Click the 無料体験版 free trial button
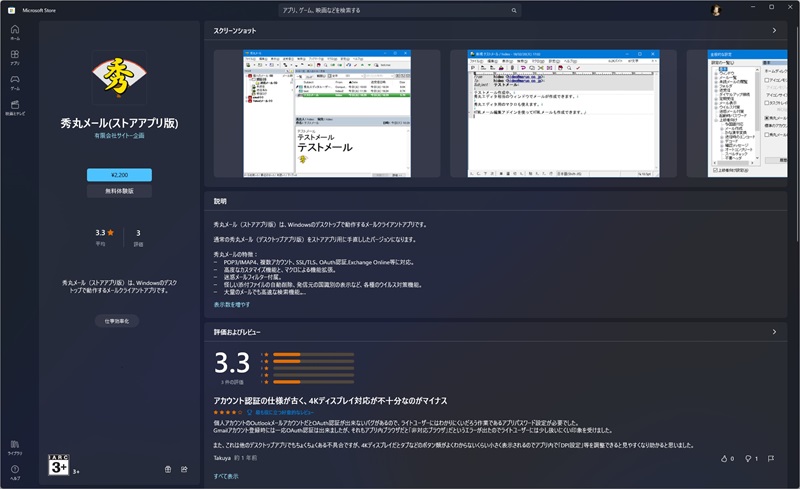 point(119,191)
